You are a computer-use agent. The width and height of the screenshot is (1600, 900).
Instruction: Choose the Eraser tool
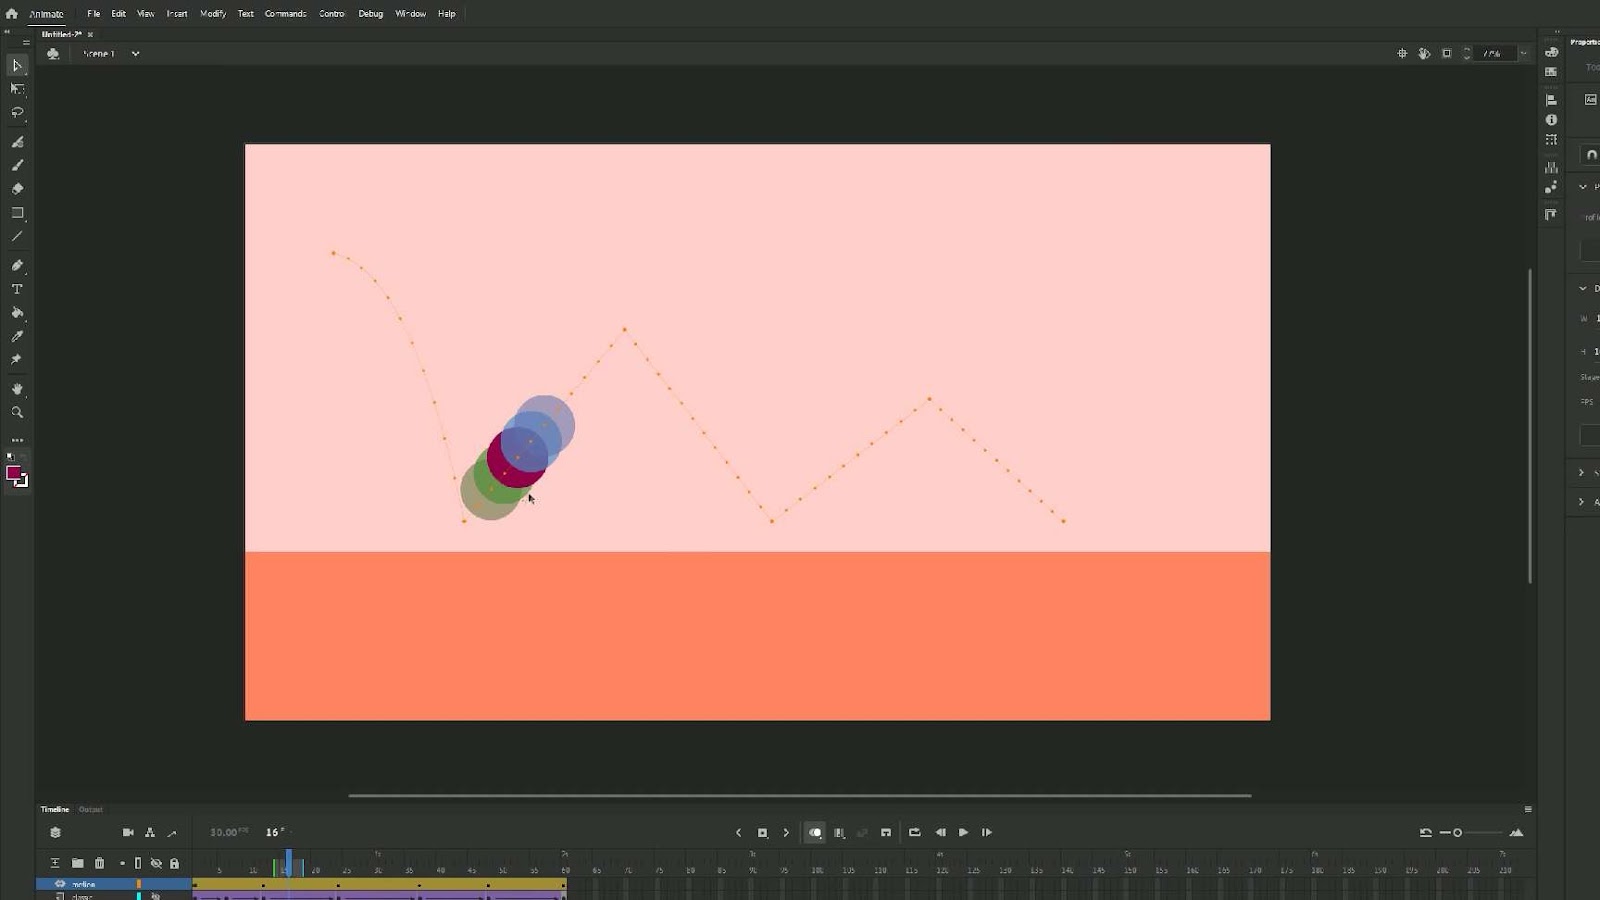point(17,188)
